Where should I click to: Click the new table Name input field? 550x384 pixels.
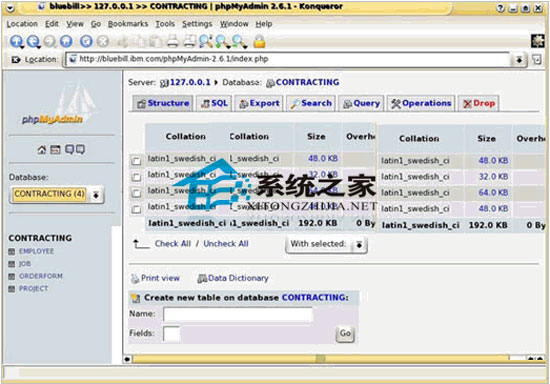click(237, 314)
